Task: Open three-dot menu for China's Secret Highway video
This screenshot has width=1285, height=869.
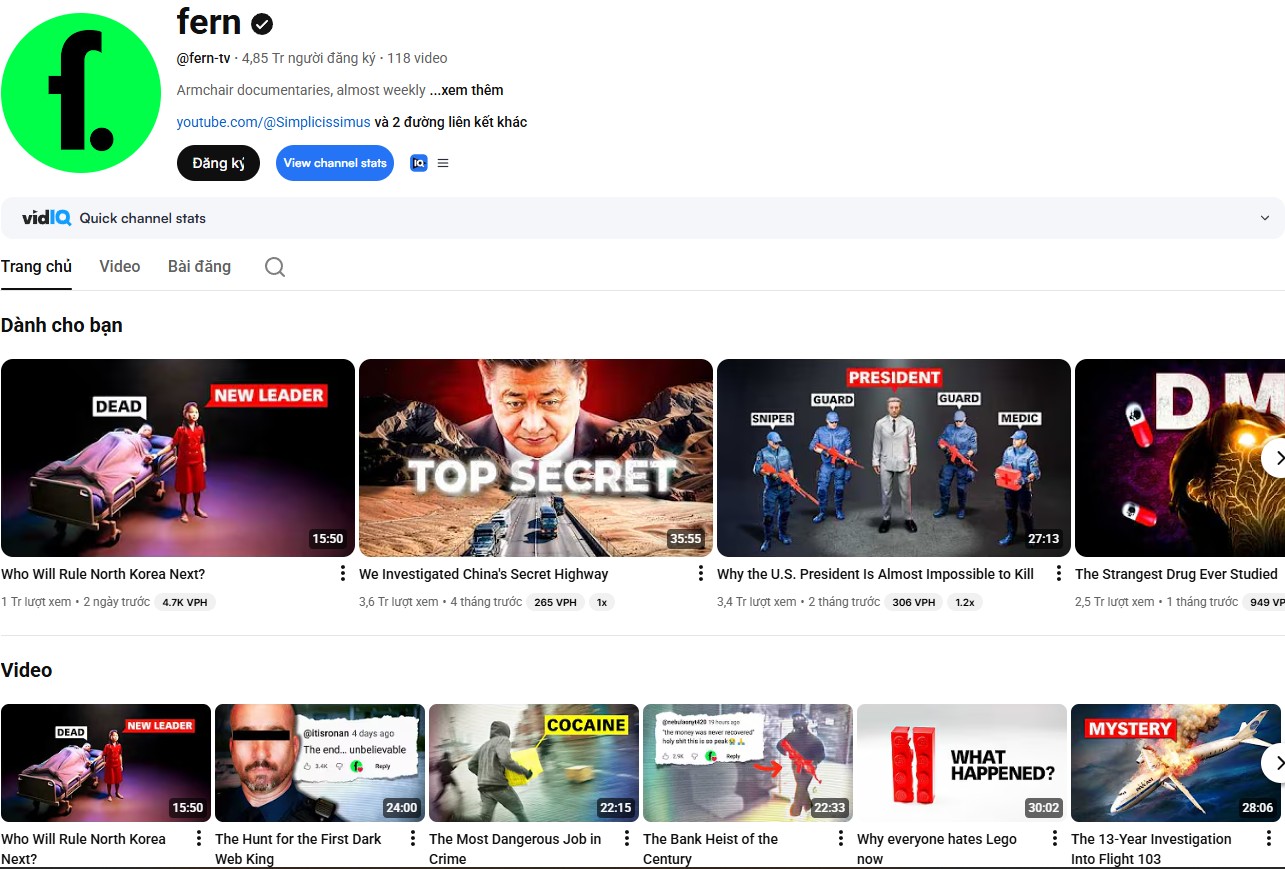Action: [700, 574]
